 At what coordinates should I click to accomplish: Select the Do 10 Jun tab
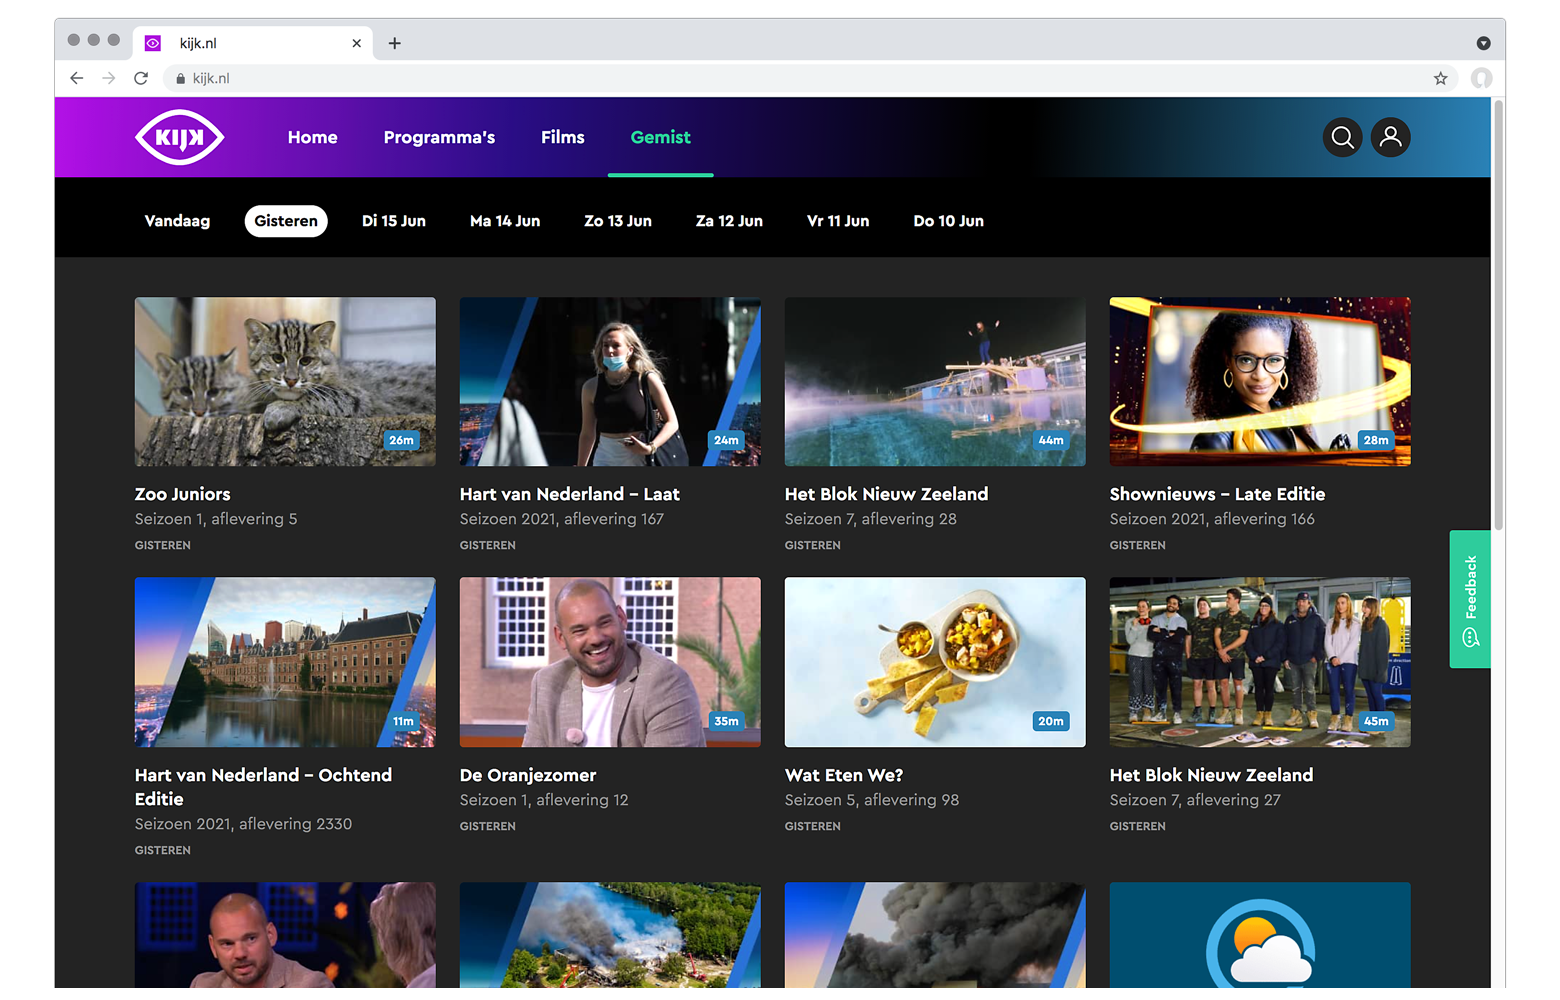coord(948,221)
